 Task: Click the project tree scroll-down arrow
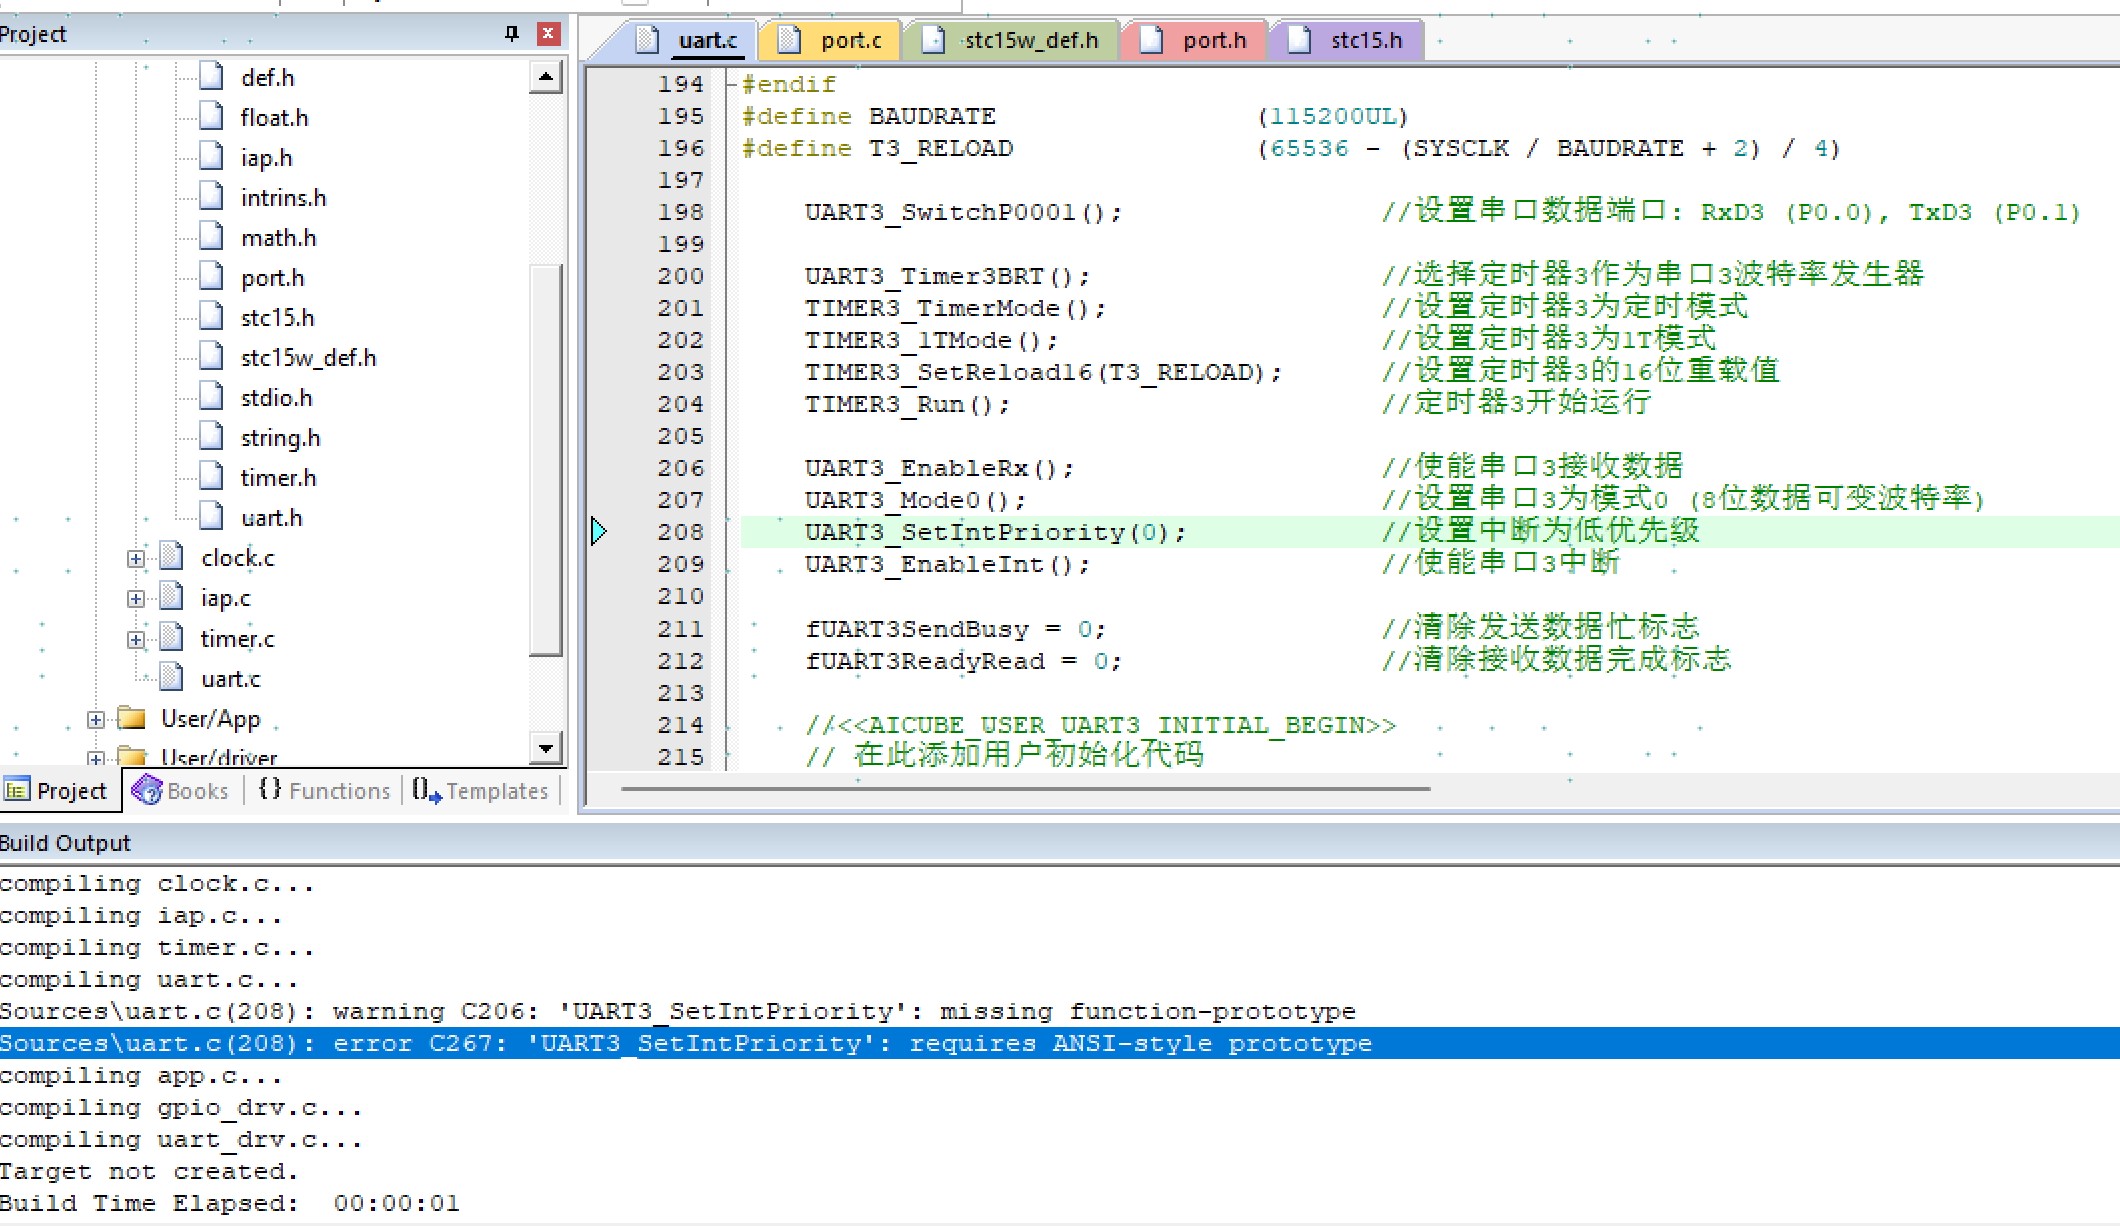click(545, 747)
